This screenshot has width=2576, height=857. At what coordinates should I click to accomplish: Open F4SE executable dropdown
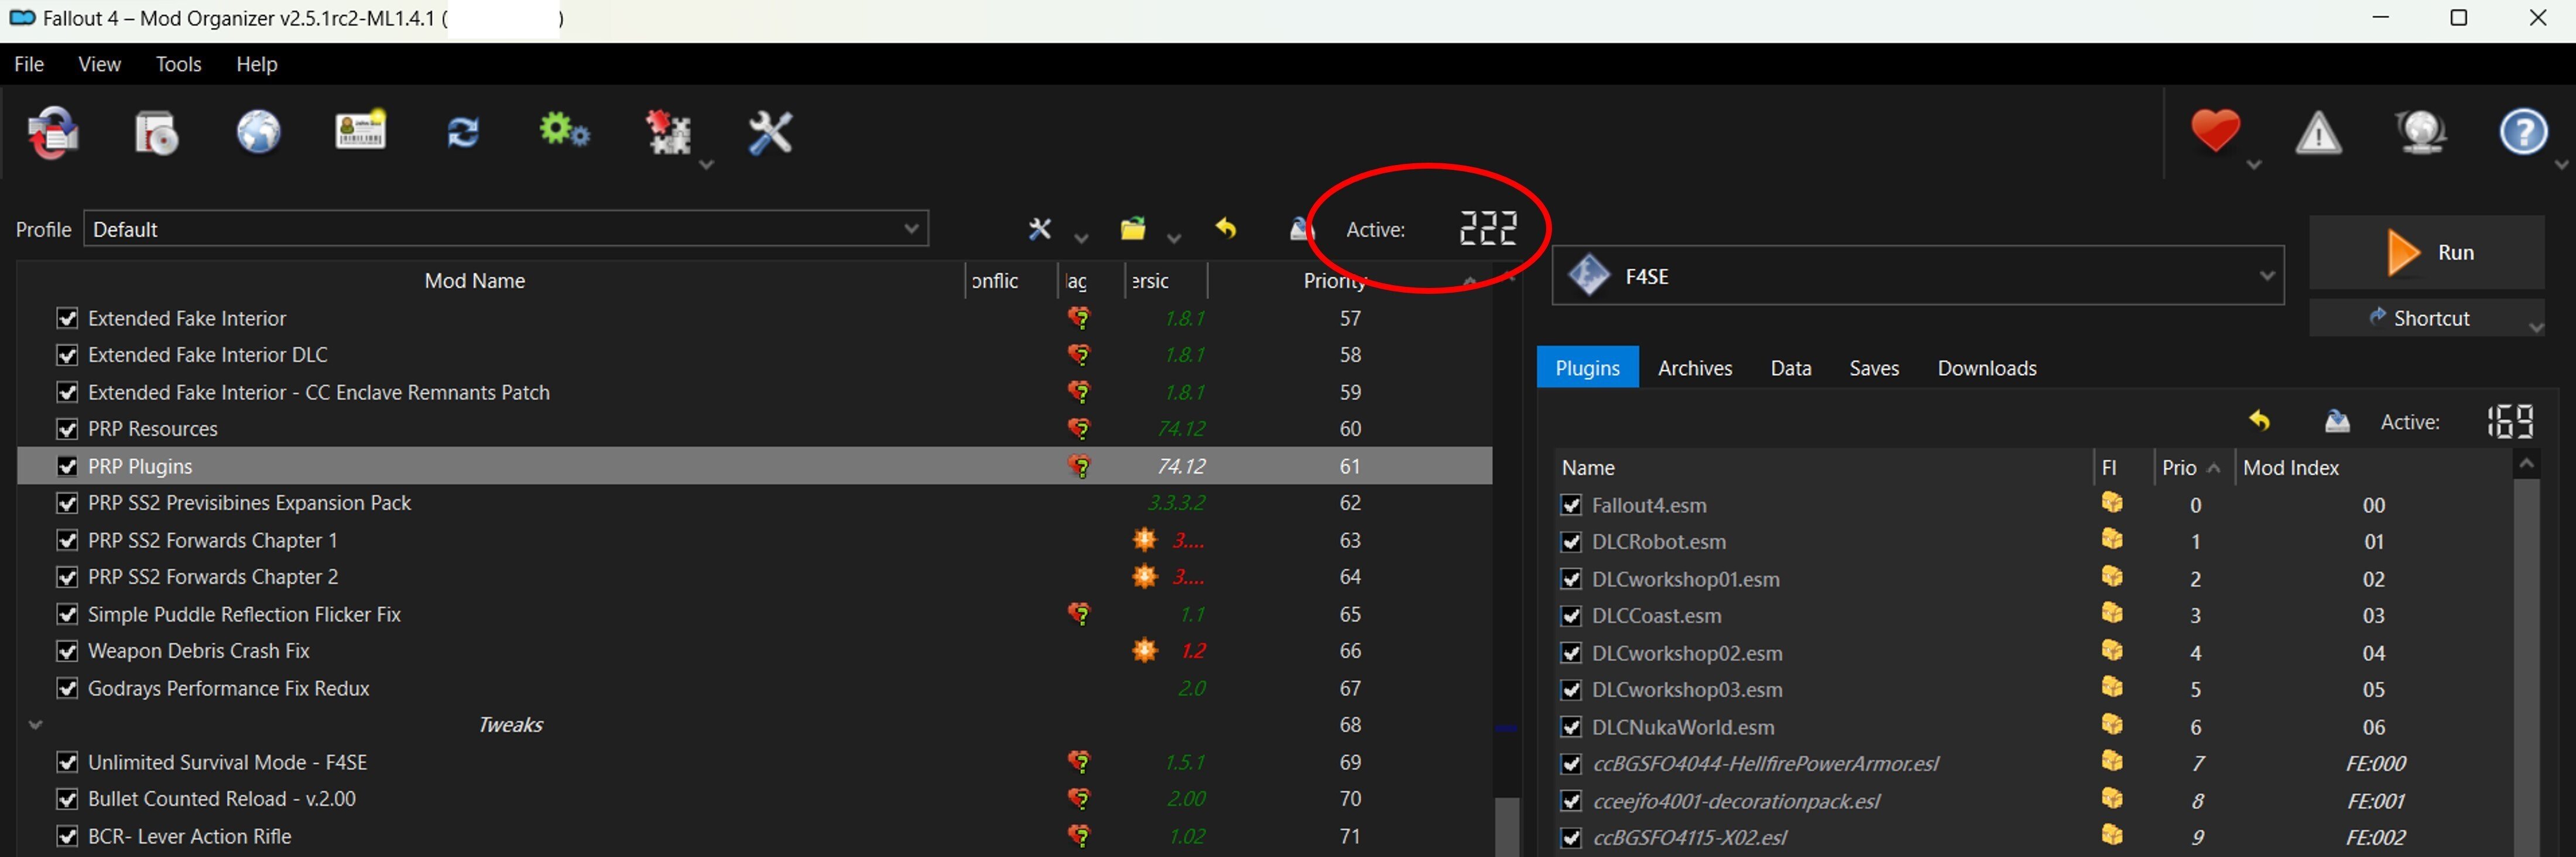point(1918,276)
